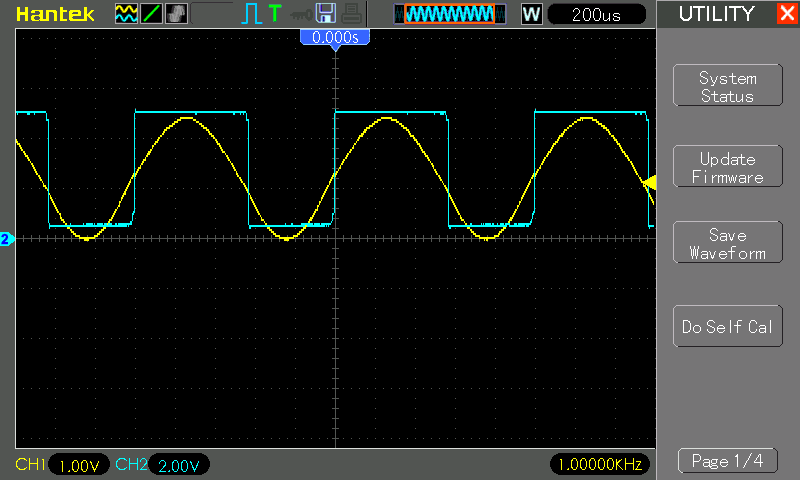The height and width of the screenshot is (480, 800).
Task: Click the gray persistence icon
Action: (176, 14)
